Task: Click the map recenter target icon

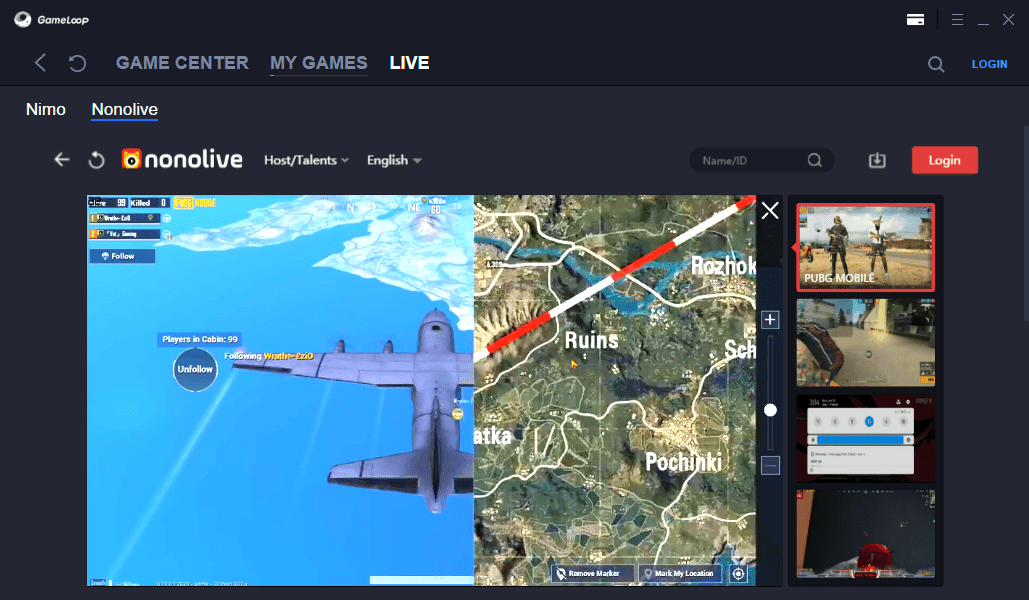Action: [738, 574]
